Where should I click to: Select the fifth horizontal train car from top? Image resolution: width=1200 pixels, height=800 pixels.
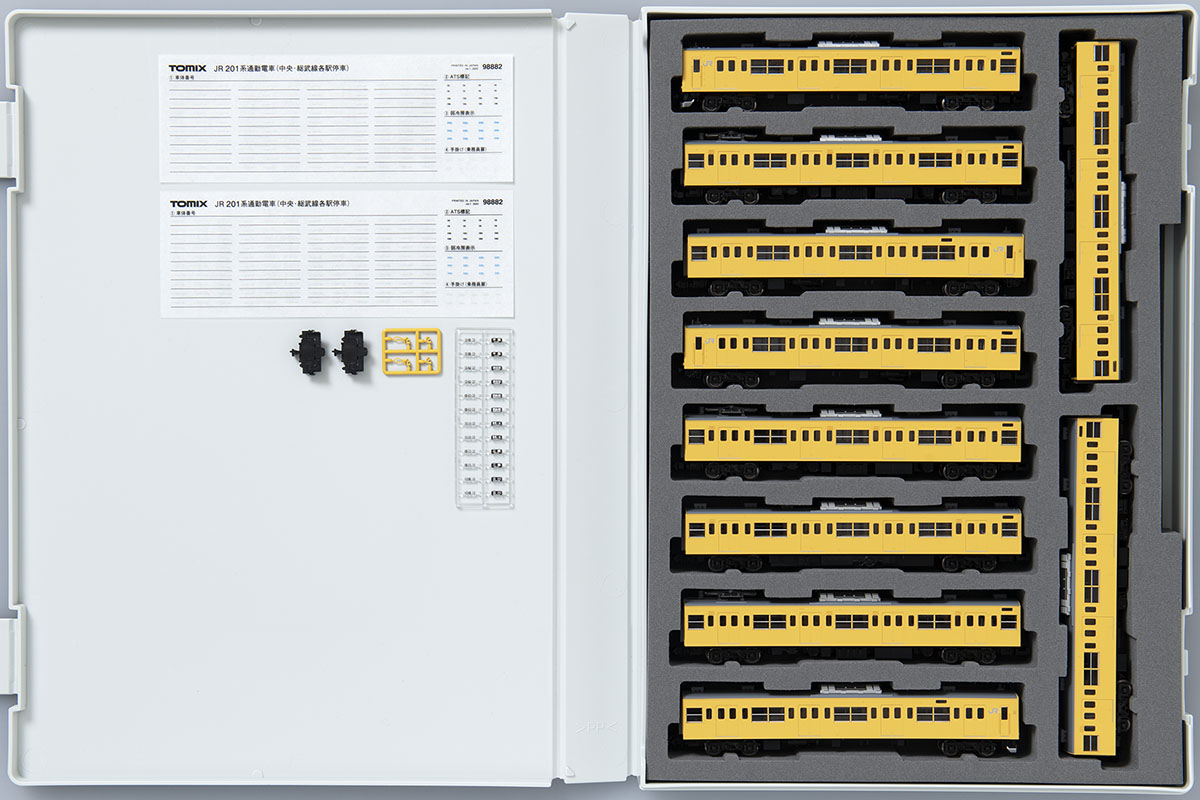tap(852, 438)
